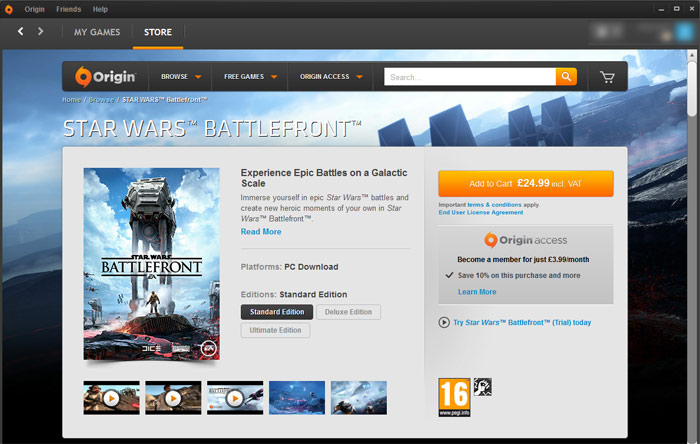Click into the Search field
Viewport: 700px width, 444px height.
click(x=470, y=77)
